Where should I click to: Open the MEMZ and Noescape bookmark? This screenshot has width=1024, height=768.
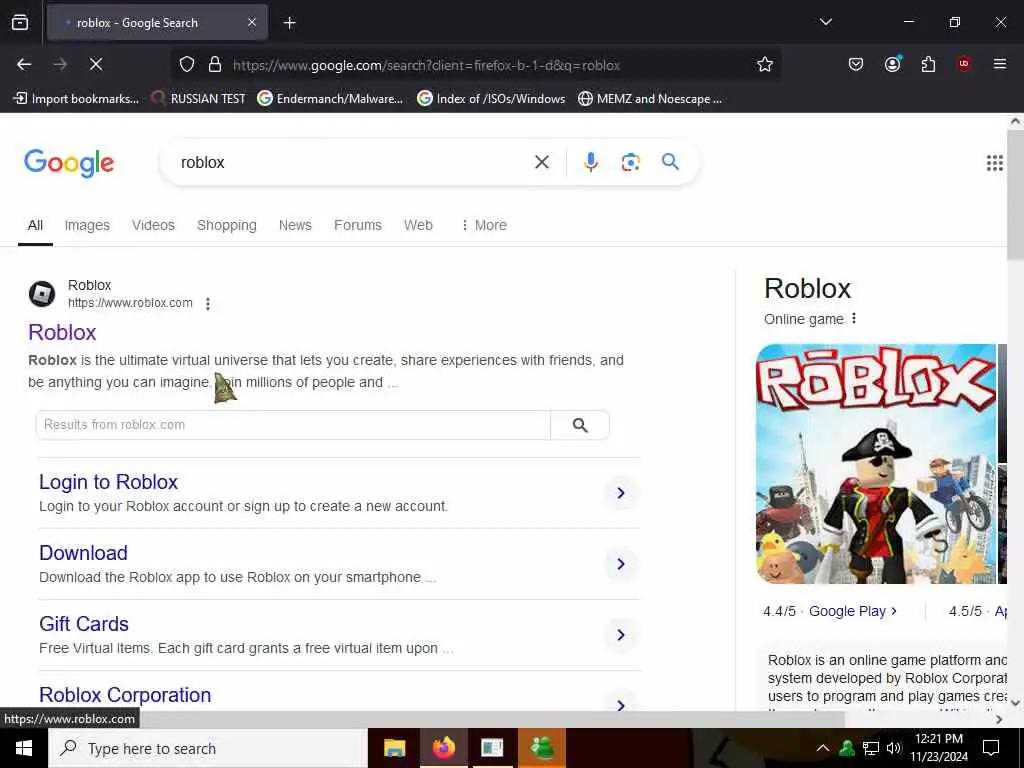point(650,99)
